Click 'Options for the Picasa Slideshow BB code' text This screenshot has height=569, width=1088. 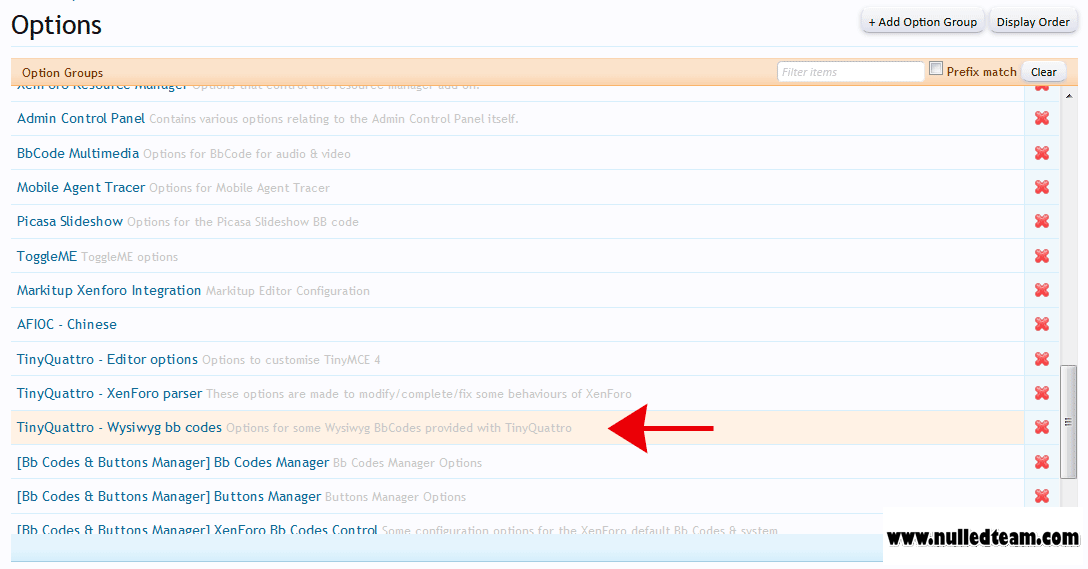point(243,222)
